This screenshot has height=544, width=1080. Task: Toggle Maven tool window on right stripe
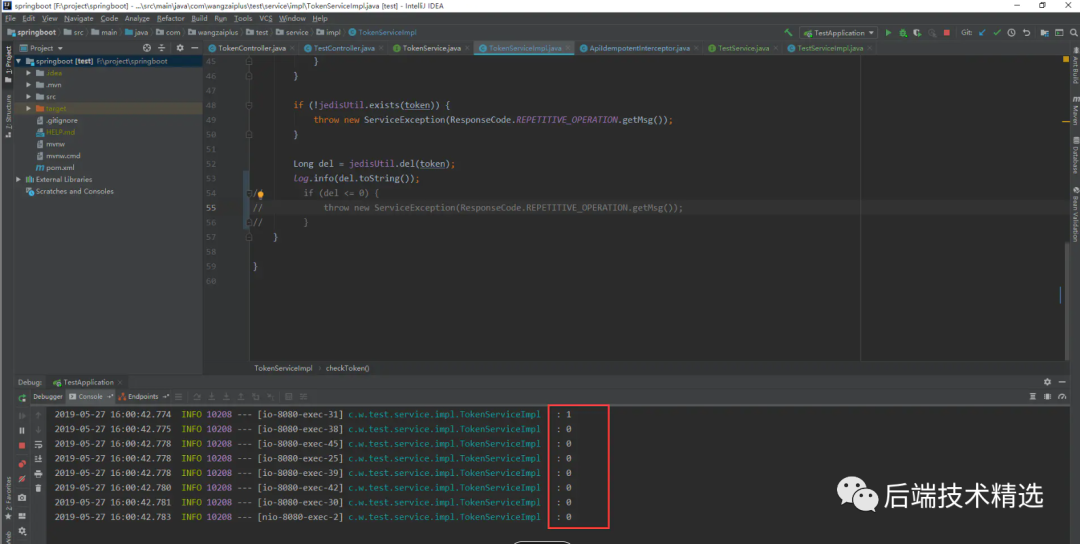pyautogui.click(x=1074, y=110)
